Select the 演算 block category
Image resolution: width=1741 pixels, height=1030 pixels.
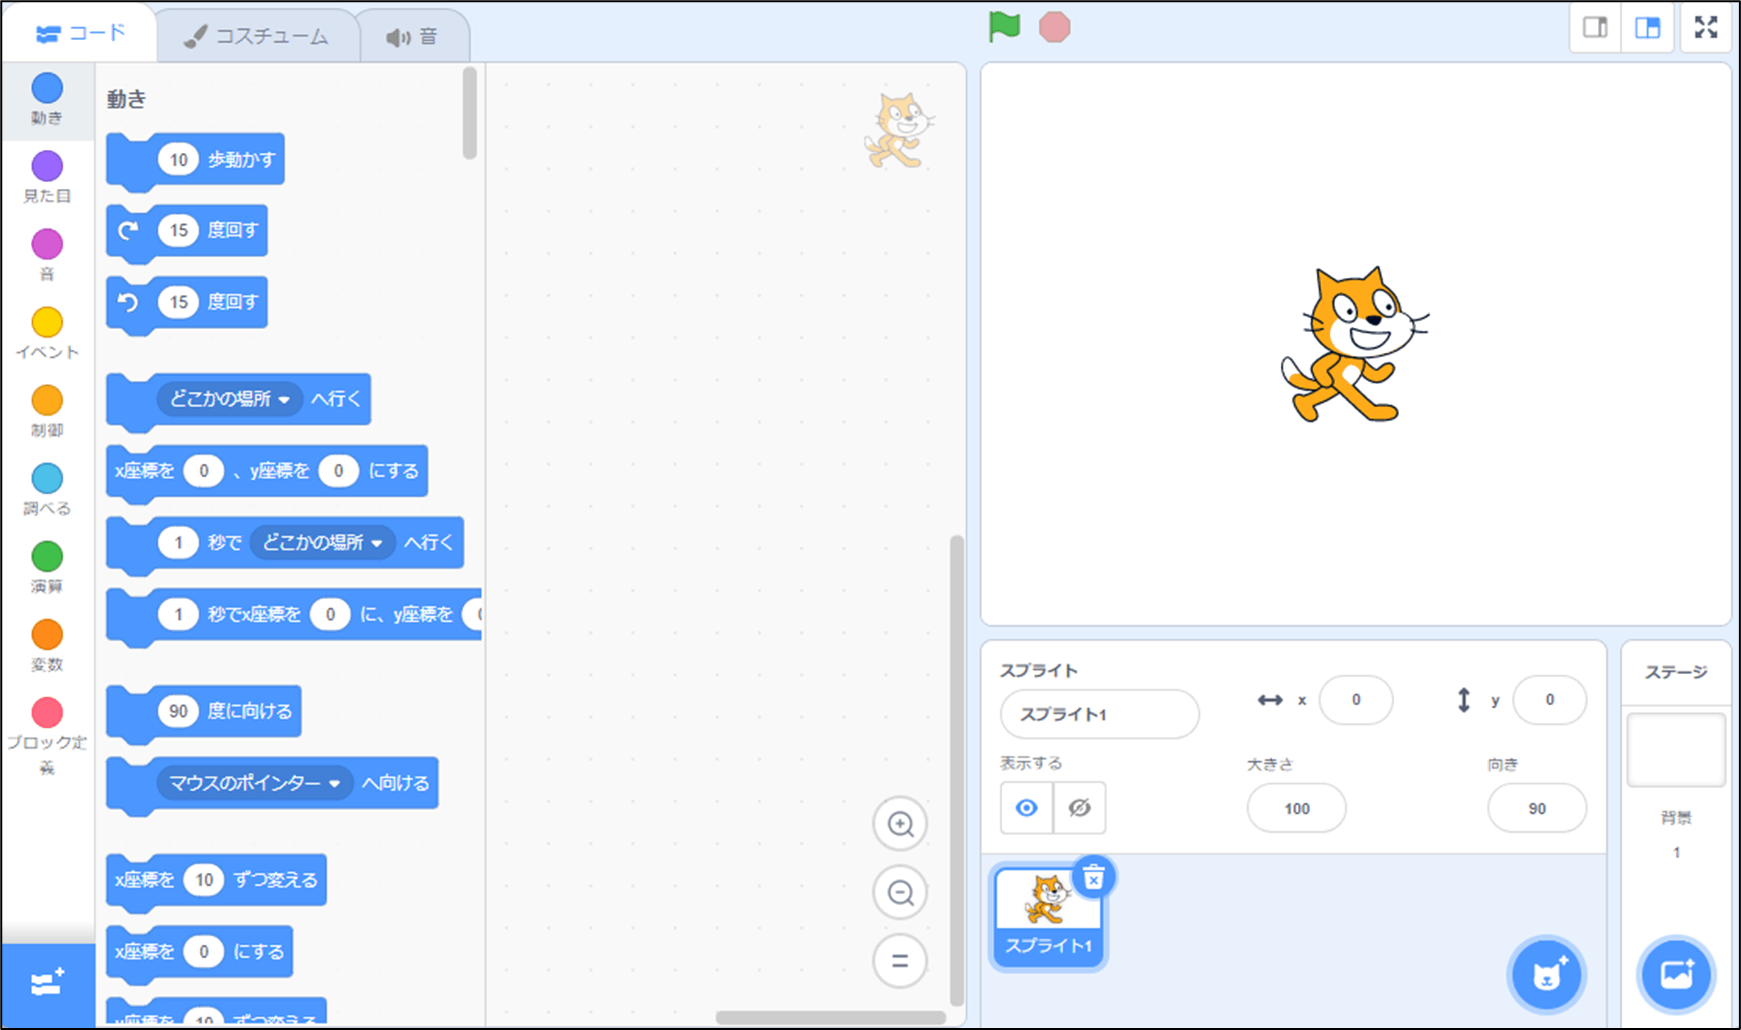[x=47, y=567]
